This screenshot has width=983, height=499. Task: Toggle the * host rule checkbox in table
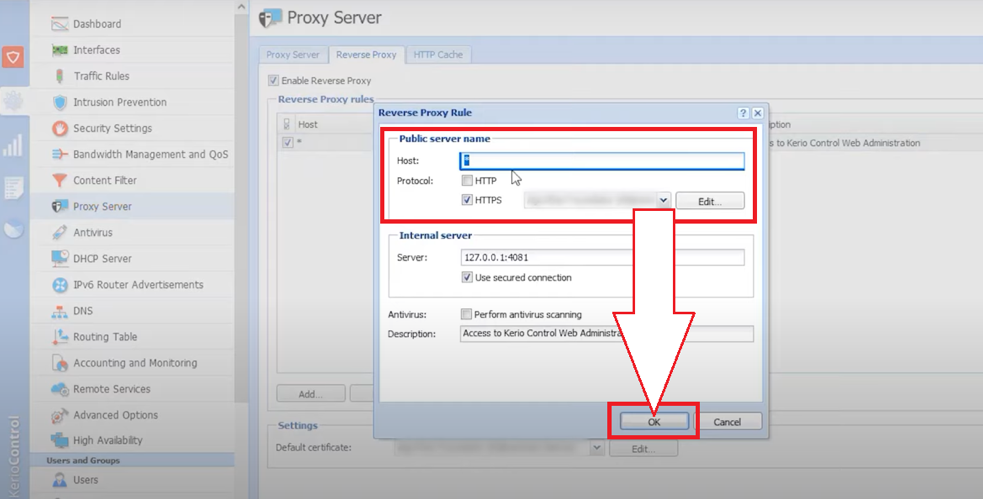(288, 142)
